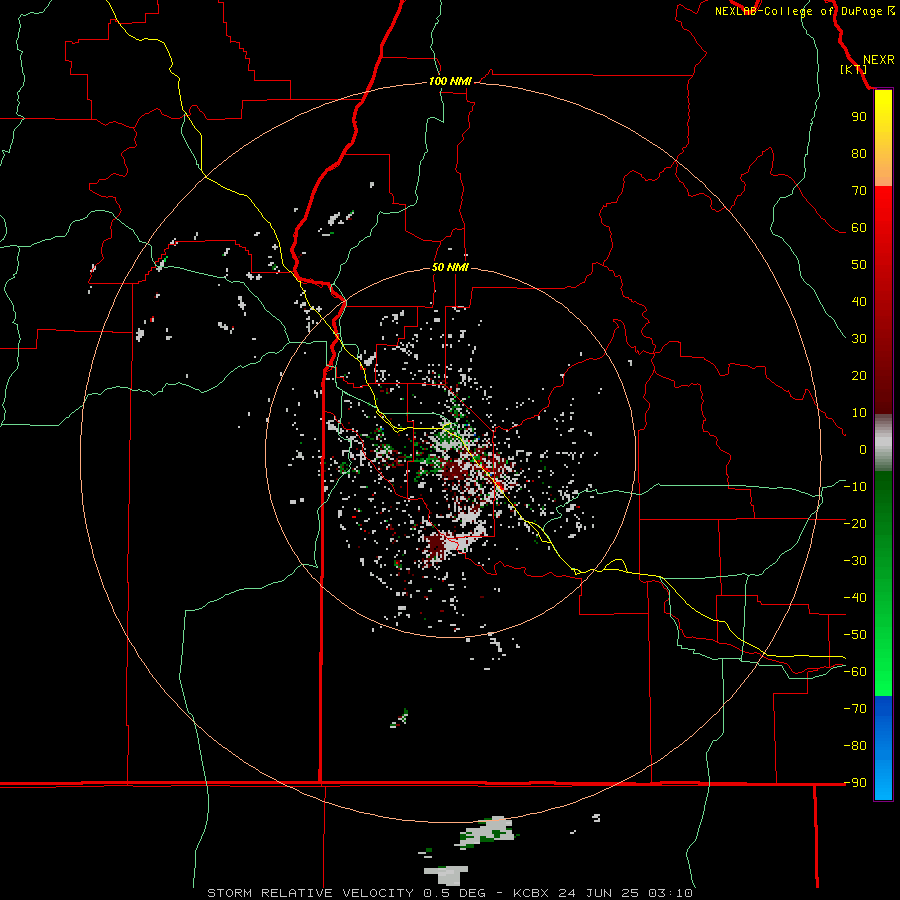Click the -30 value on velocity scale
Image resolution: width=900 pixels, height=900 pixels.
(x=855, y=561)
